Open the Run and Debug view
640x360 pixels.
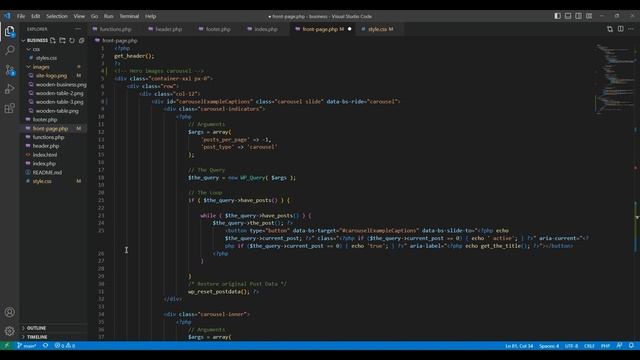coord(9,89)
